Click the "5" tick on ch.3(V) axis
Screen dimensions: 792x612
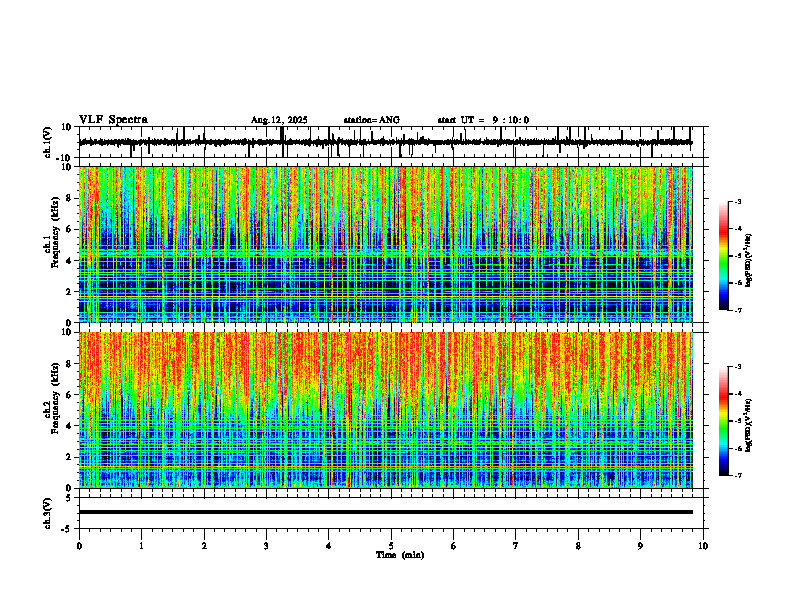[69, 497]
